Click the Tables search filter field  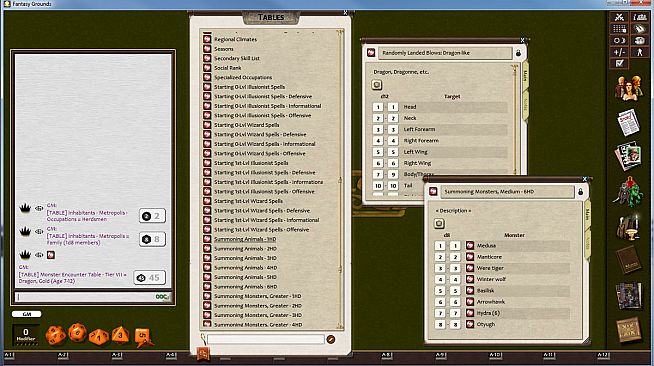(266, 339)
